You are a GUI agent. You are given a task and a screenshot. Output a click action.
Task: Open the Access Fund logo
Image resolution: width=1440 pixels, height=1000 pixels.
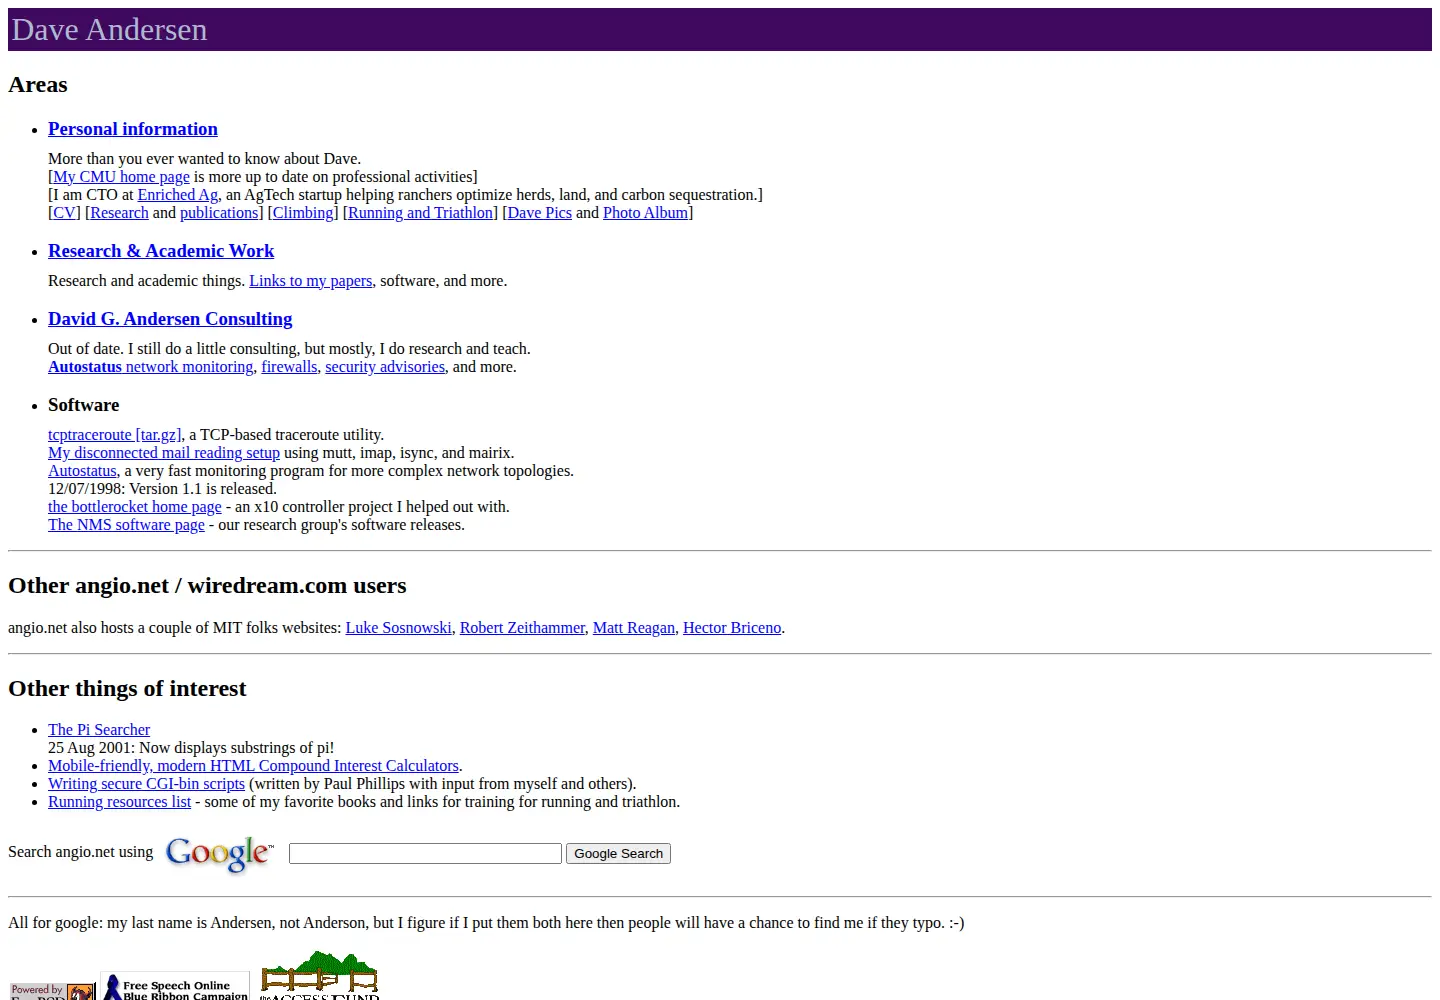click(320, 976)
